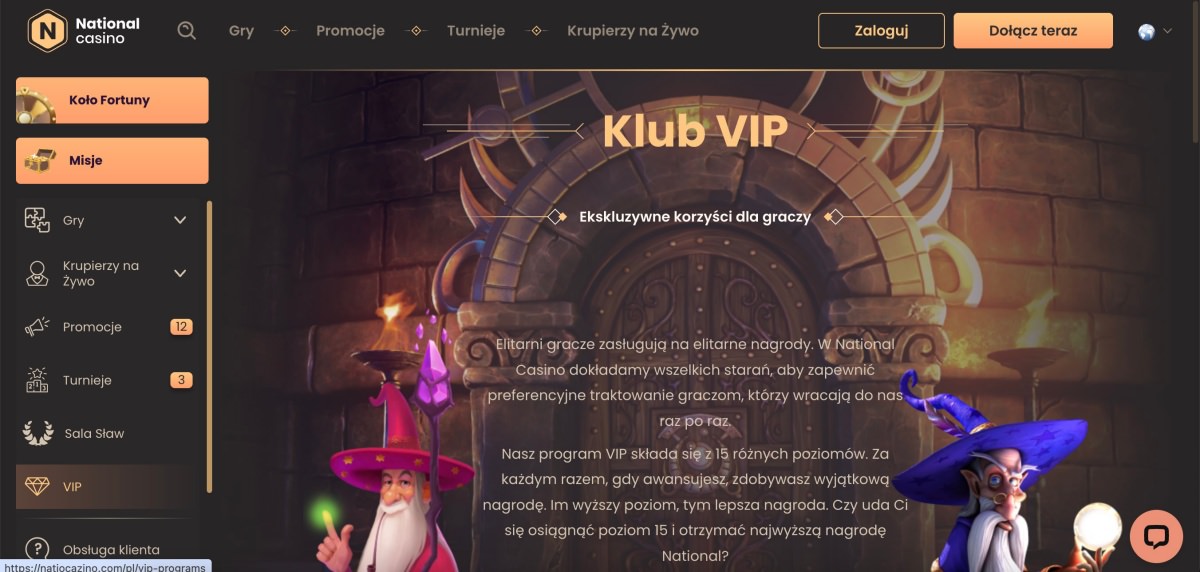Click the Zaloguj button
This screenshot has height=572, width=1200.
(881, 30)
